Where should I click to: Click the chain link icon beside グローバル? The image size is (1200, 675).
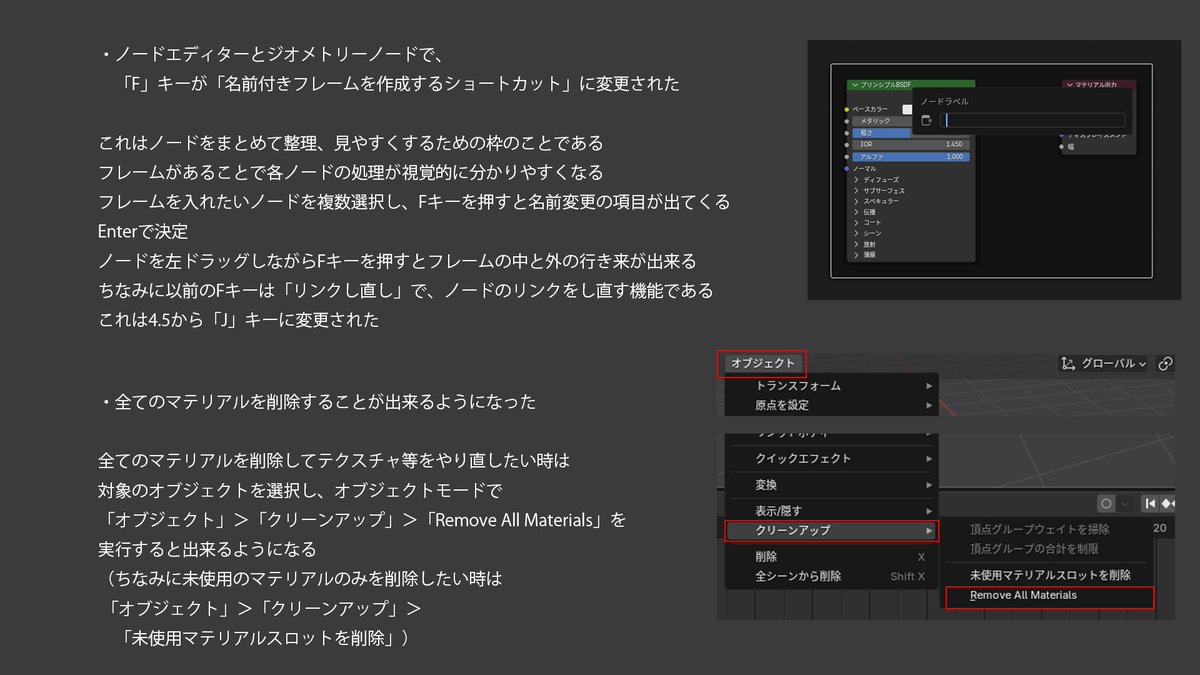coord(1165,364)
